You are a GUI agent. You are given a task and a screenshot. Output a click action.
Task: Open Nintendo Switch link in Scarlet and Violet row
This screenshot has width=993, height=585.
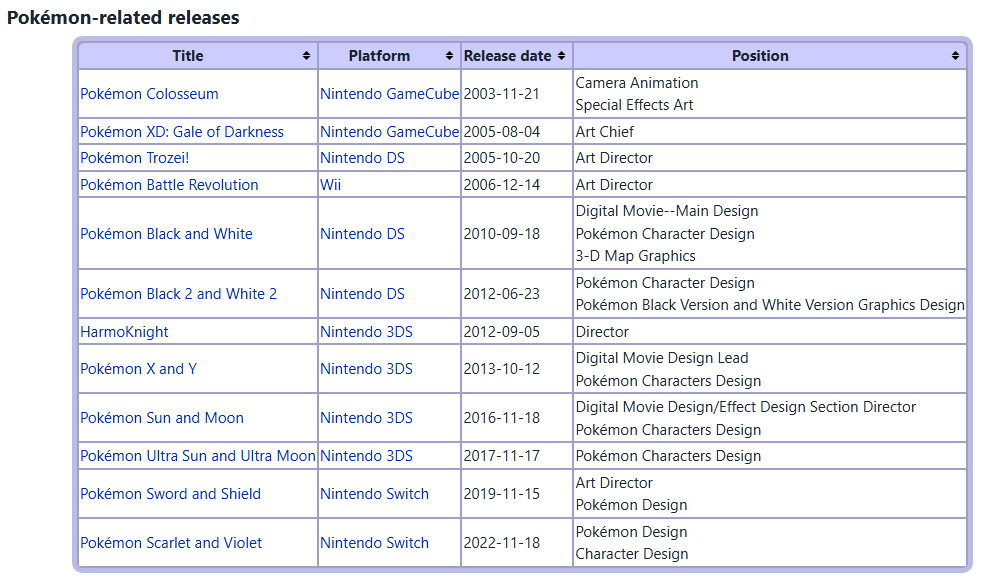tap(375, 543)
